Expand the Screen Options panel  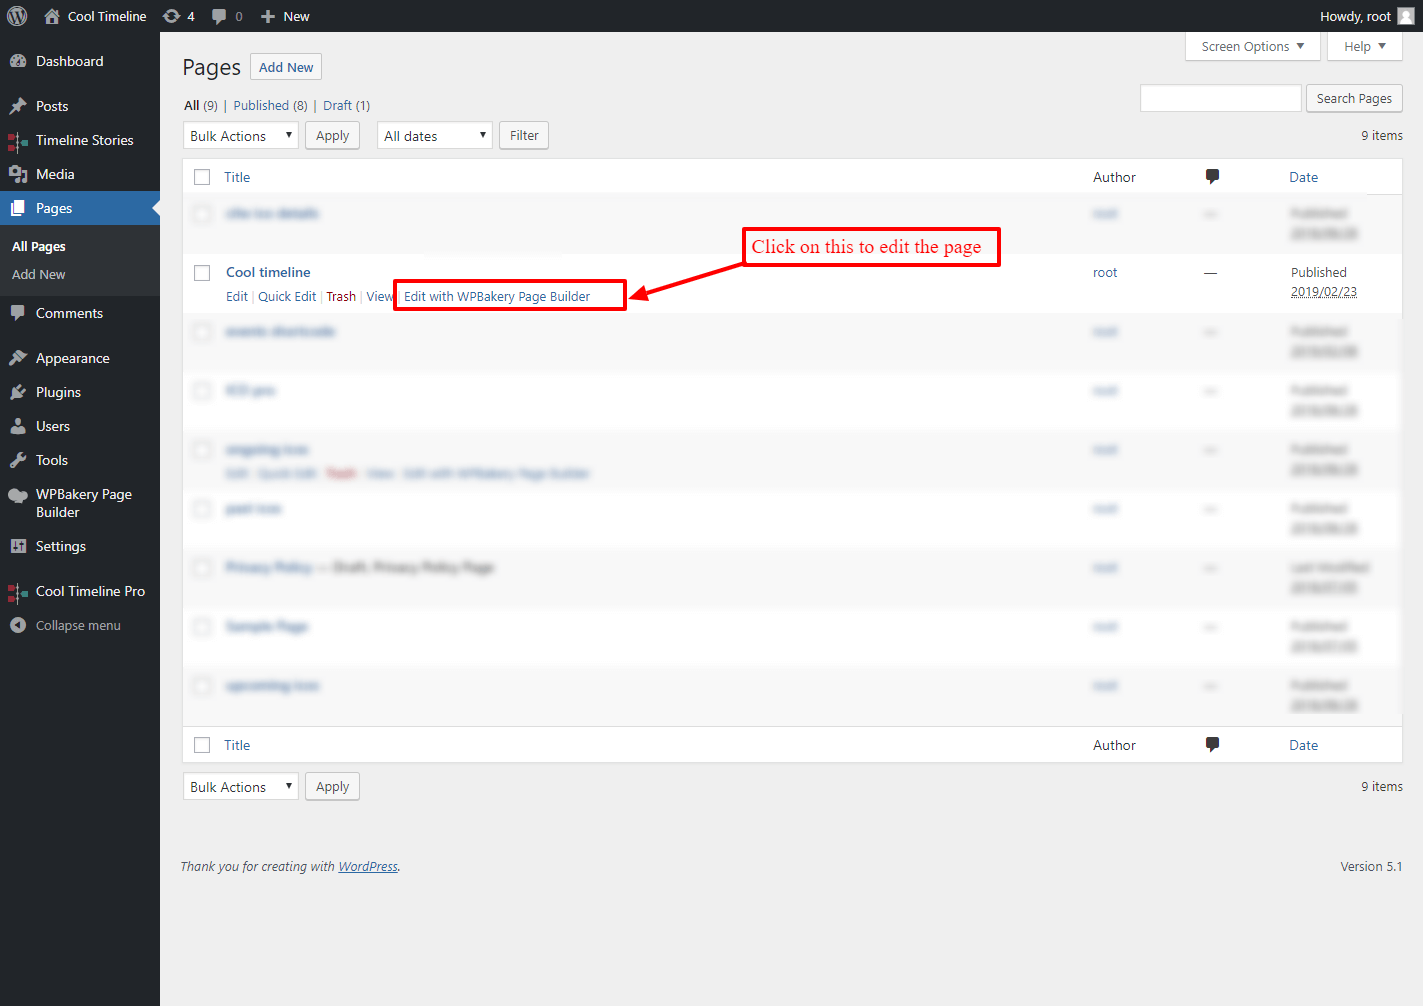tap(1252, 46)
